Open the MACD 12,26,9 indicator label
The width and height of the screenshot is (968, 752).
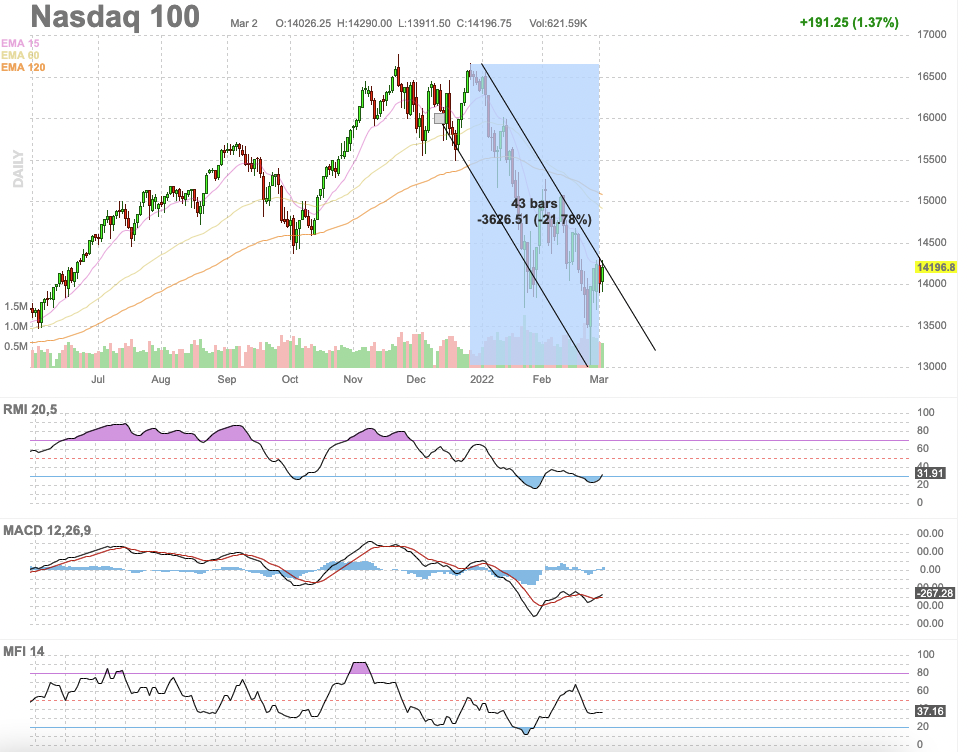47,530
